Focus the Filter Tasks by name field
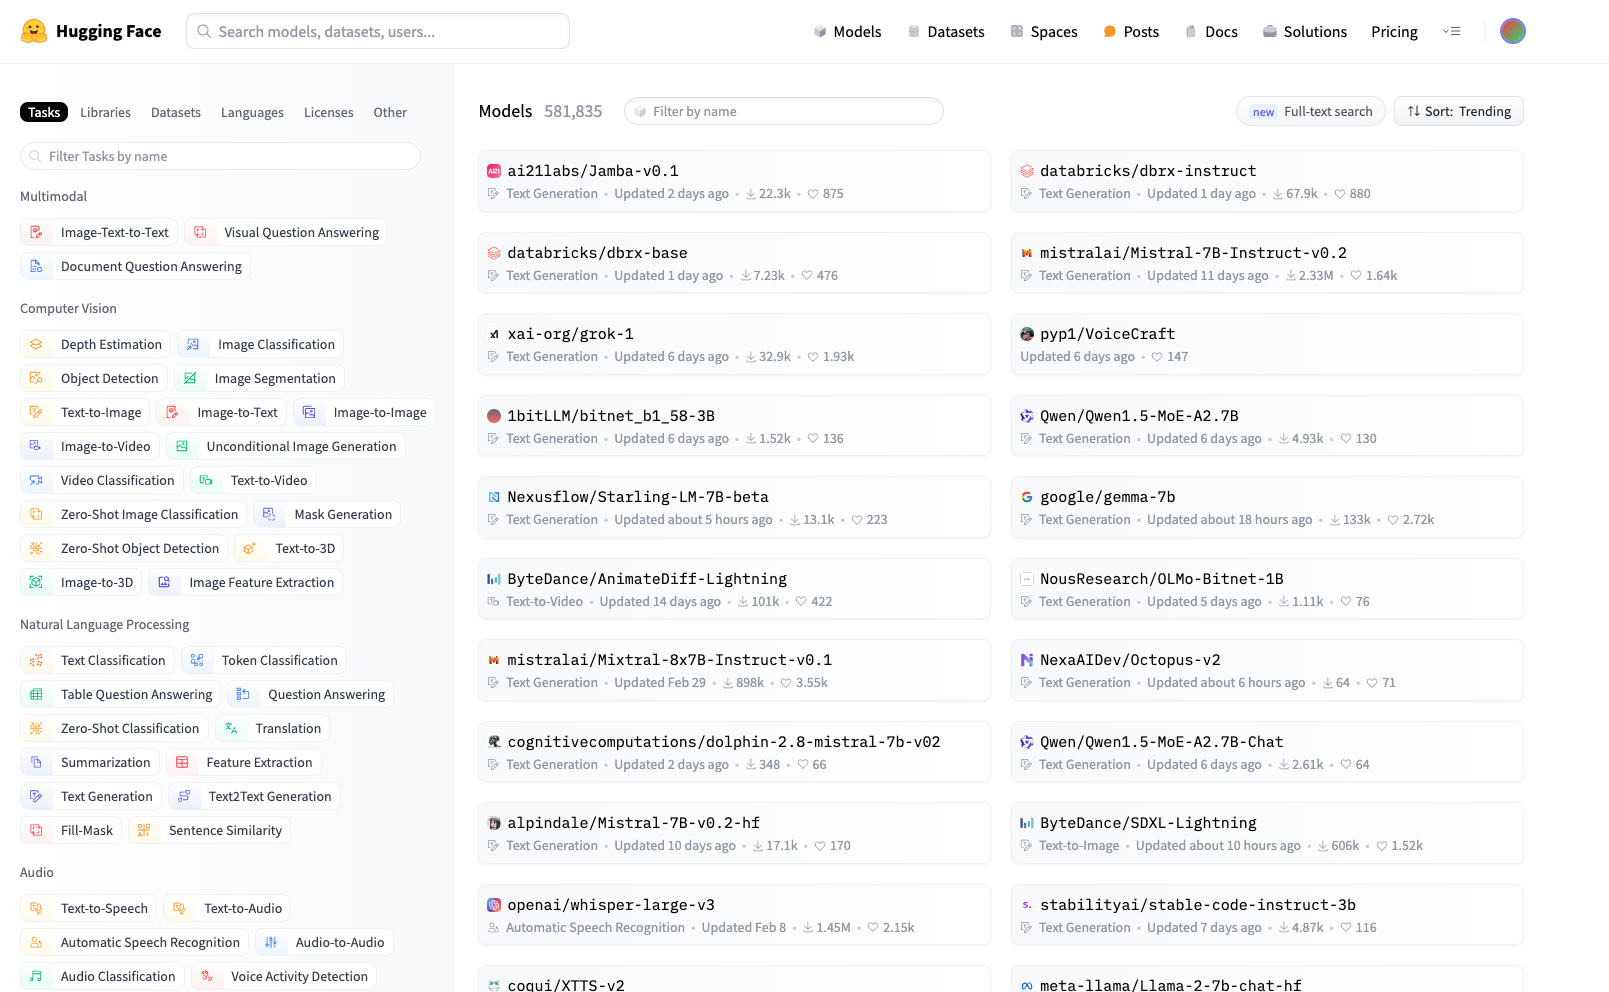This screenshot has height=992, width=1609. click(x=220, y=156)
